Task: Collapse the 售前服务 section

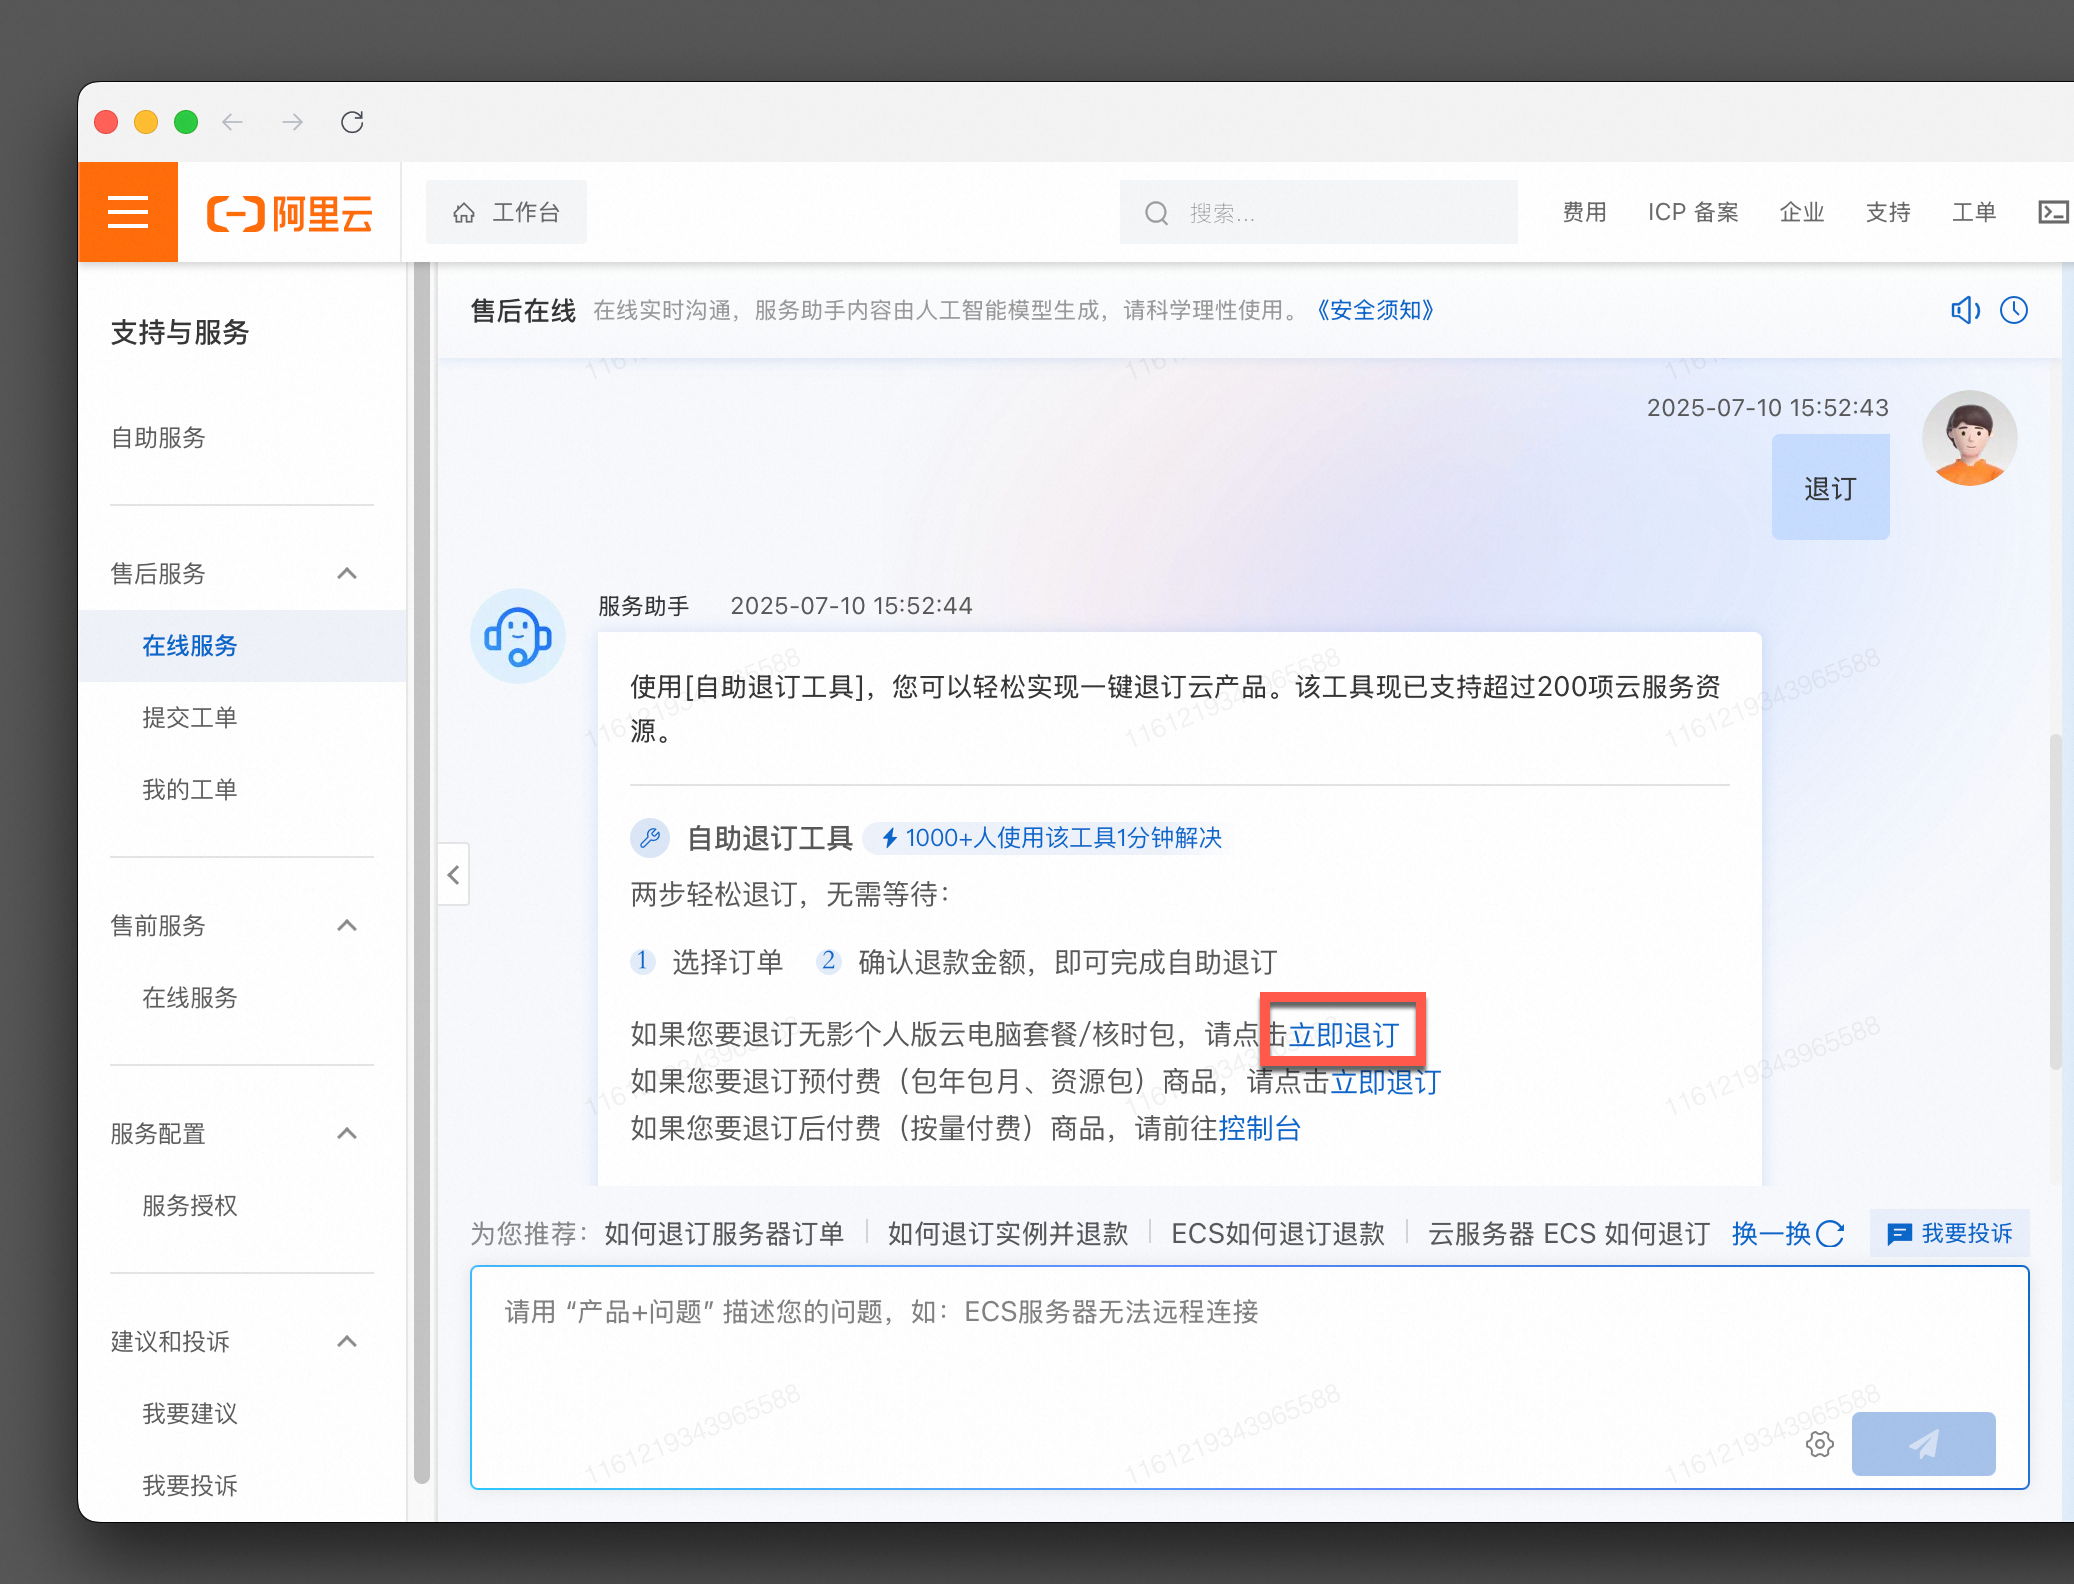Action: coord(347,925)
